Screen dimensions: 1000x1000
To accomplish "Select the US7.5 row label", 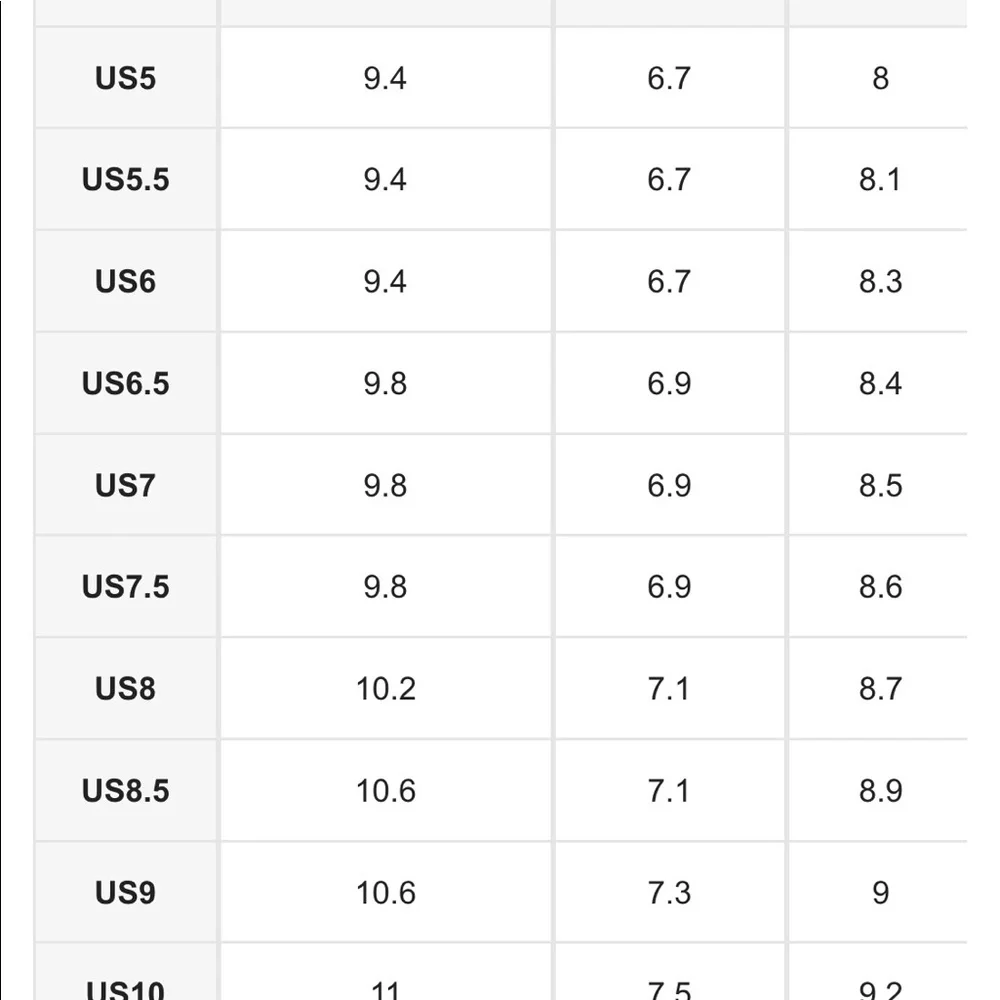I will 126,587.
